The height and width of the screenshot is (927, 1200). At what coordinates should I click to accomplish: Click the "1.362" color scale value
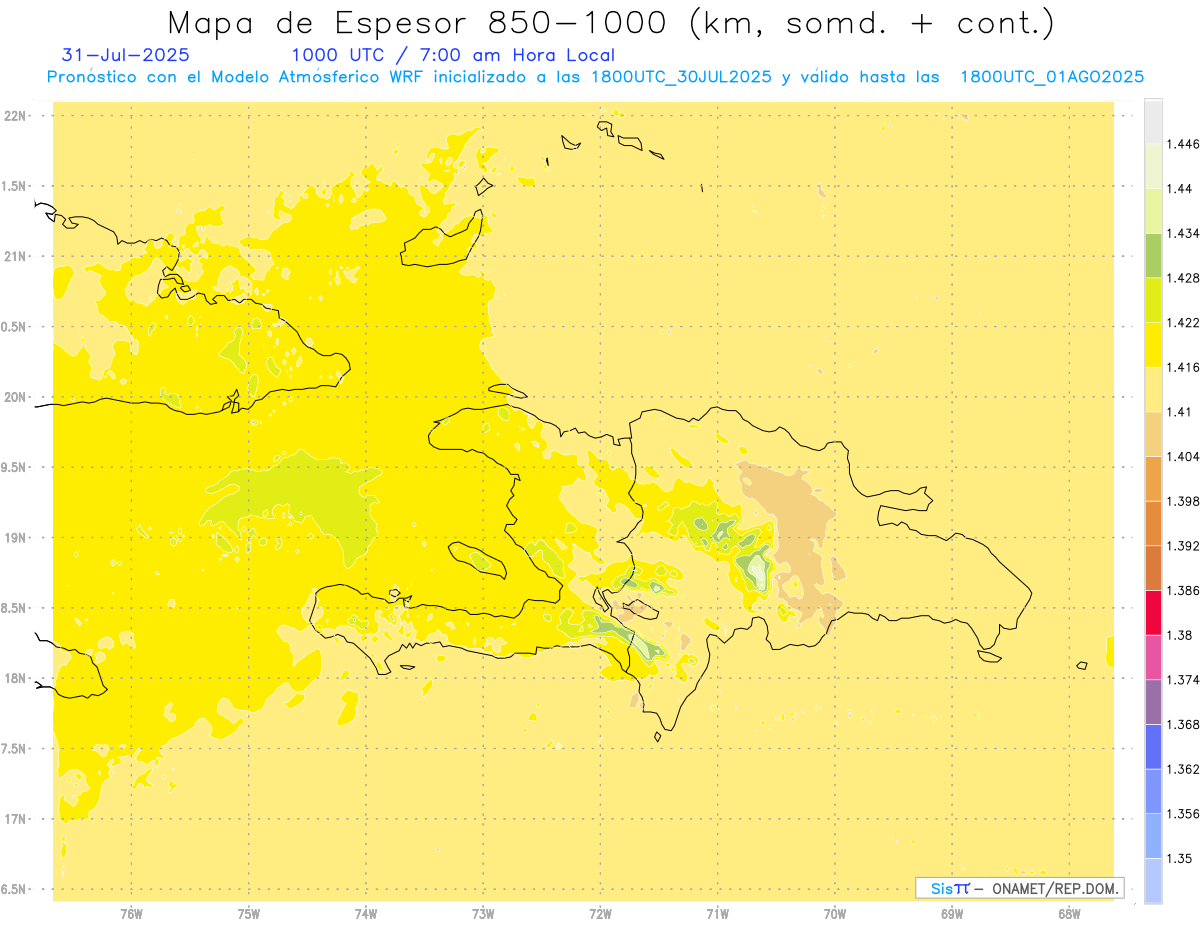pyautogui.click(x=1185, y=769)
